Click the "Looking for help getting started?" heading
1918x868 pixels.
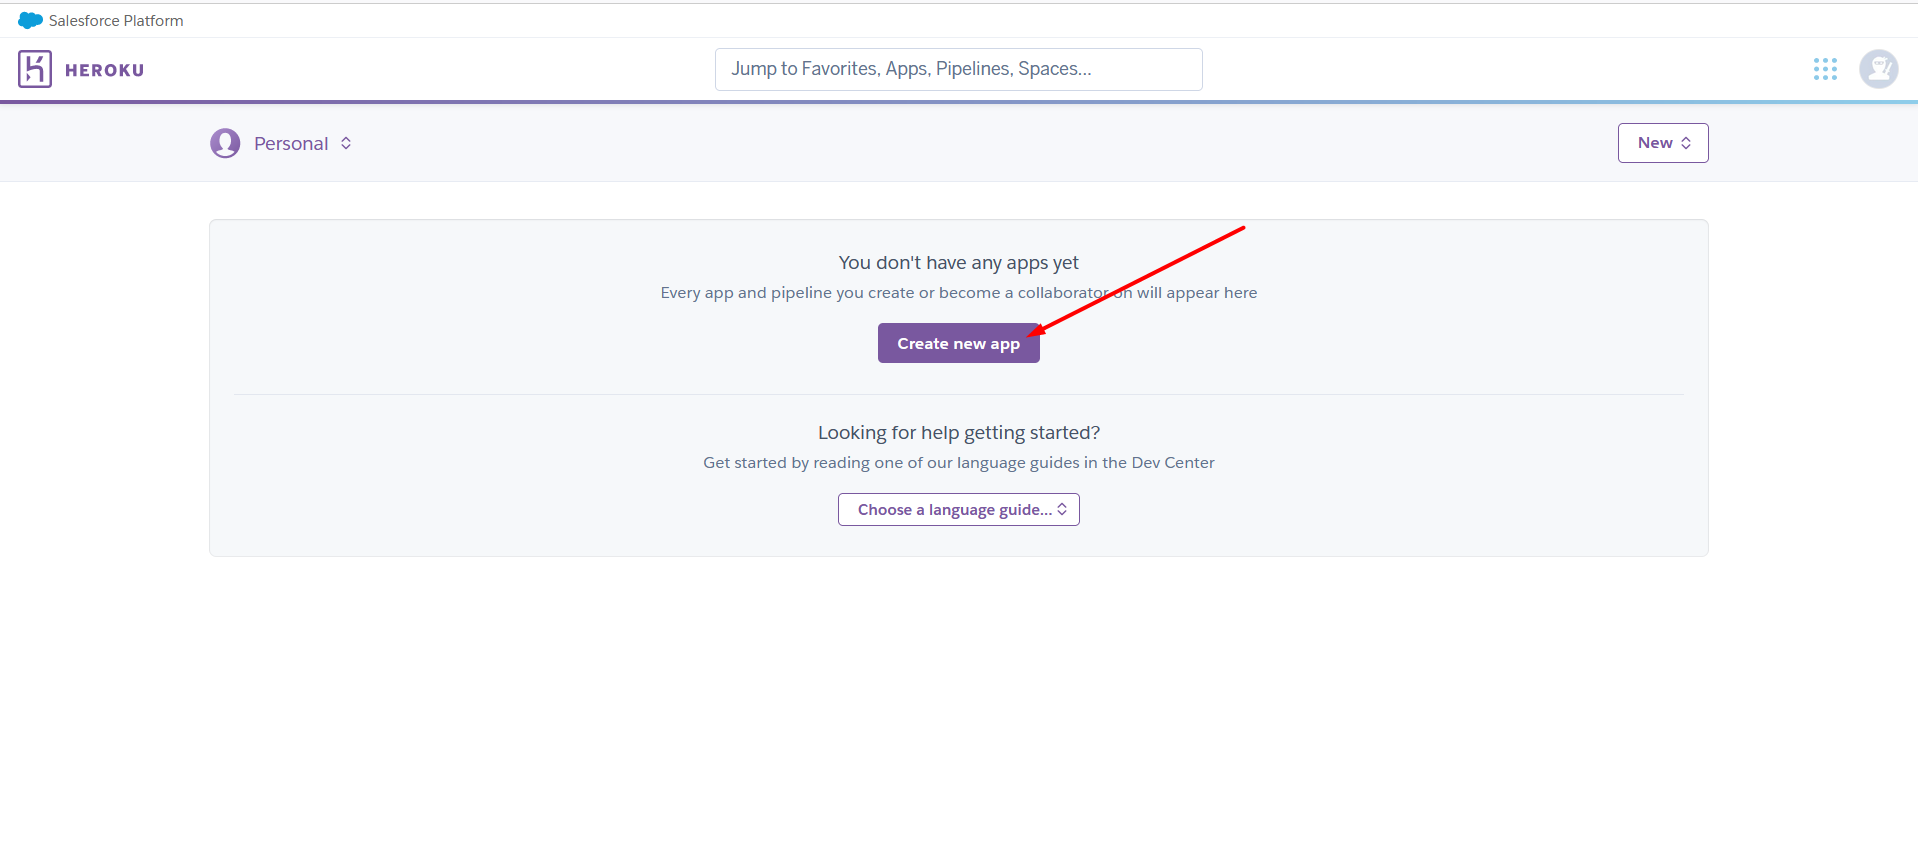(x=958, y=433)
